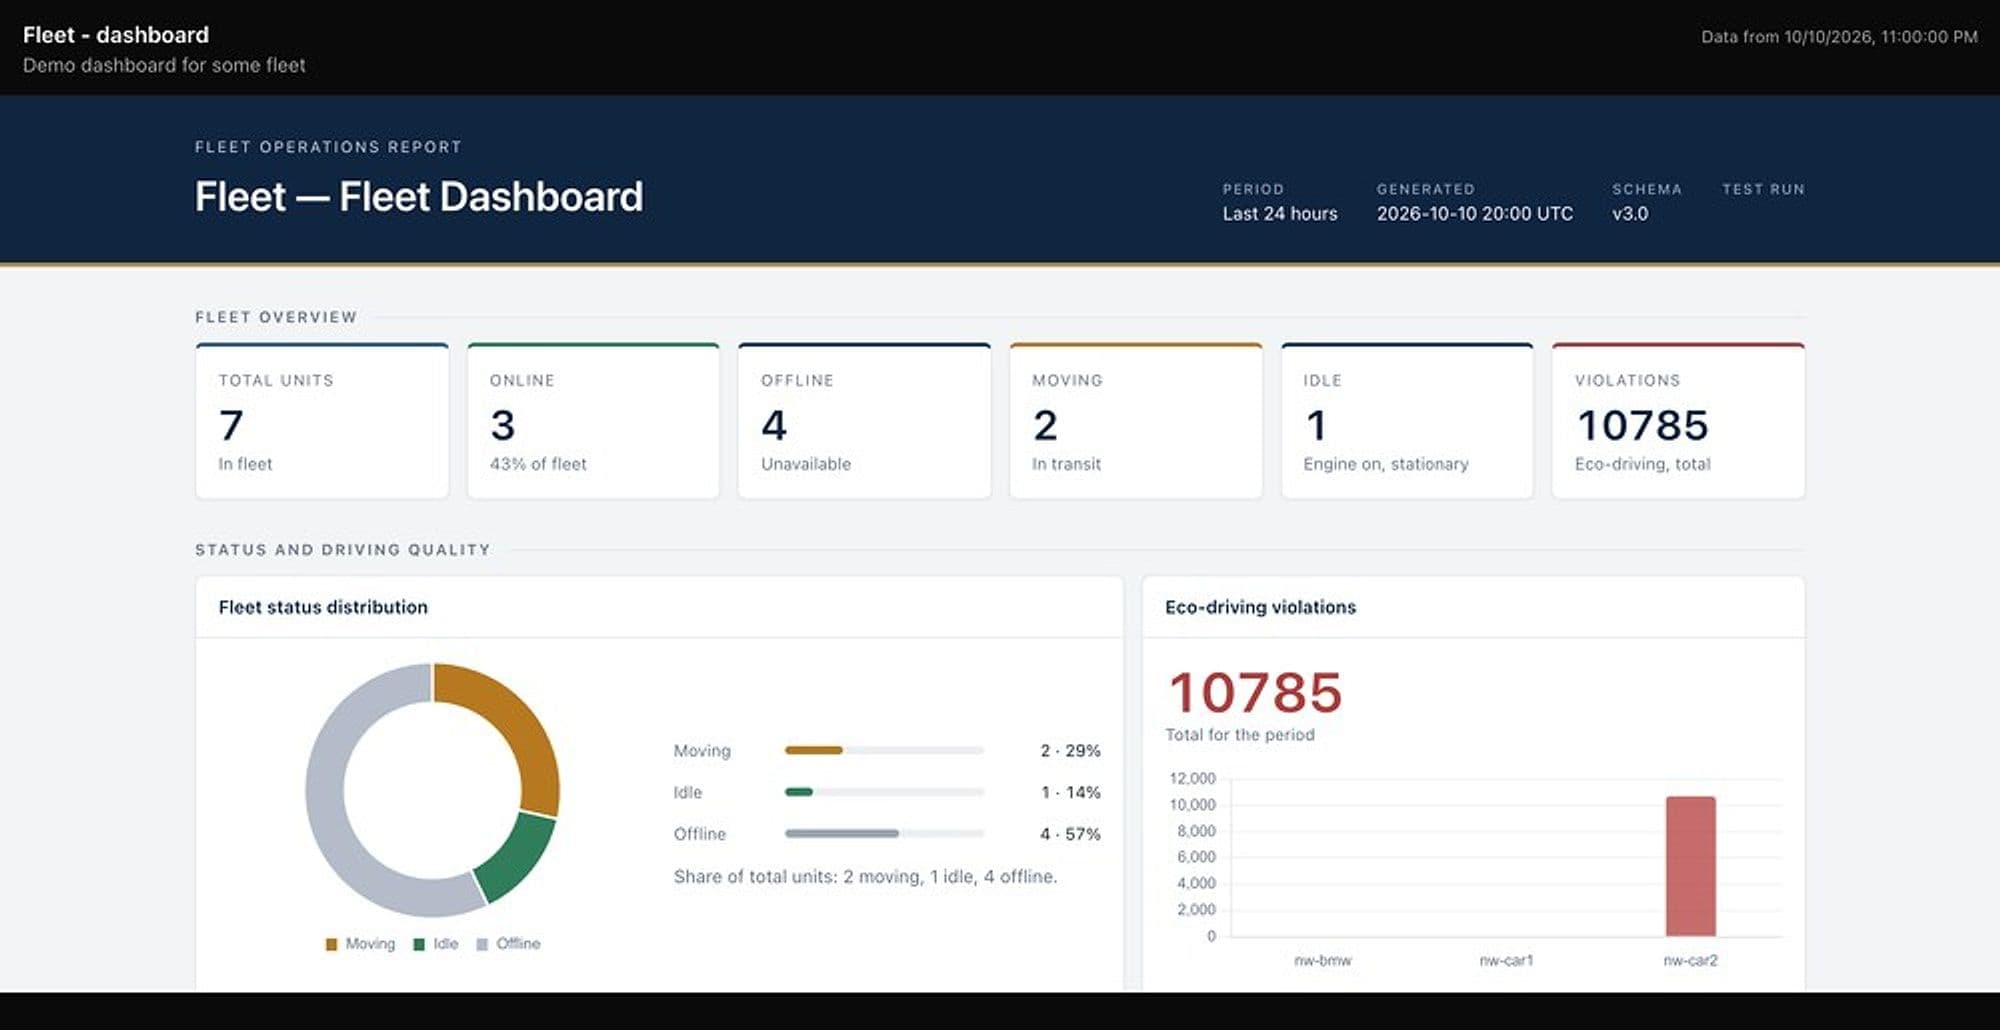Click the 'Eco-driving violations' panel title
2000x1030 pixels.
tap(1260, 607)
